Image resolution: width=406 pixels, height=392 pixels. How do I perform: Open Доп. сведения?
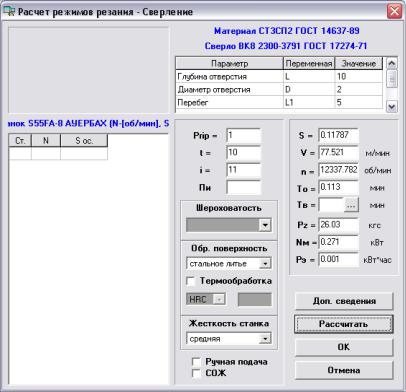coord(344,301)
